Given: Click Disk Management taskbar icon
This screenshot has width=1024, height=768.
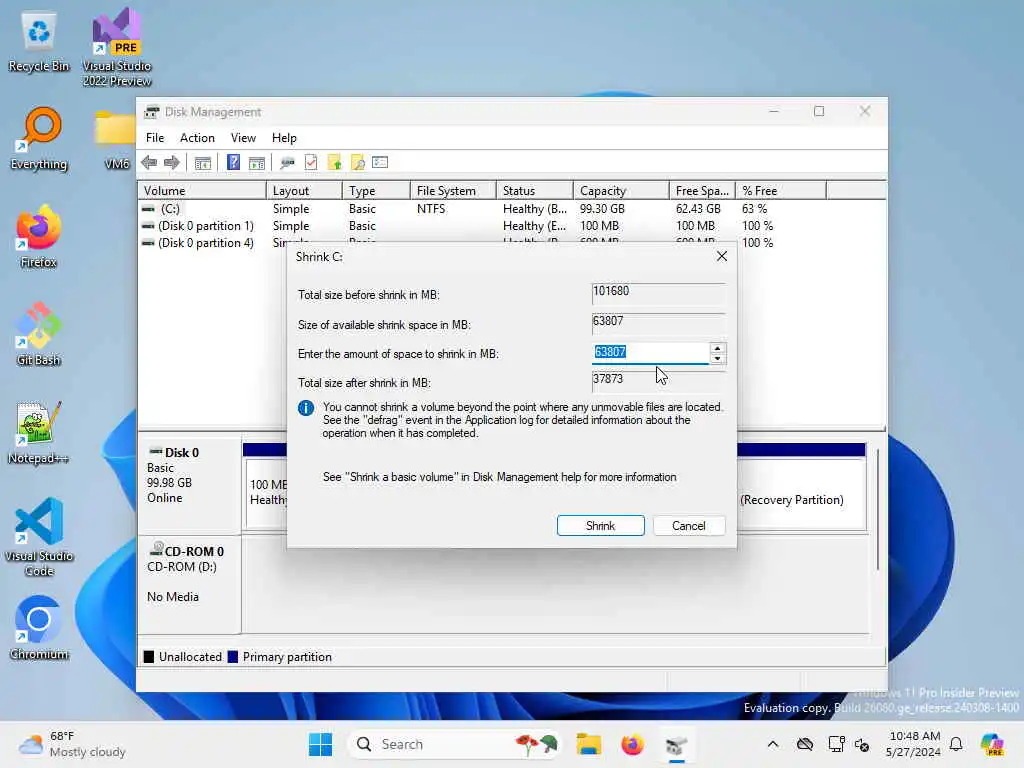Looking at the screenshot, I should tap(677, 744).
